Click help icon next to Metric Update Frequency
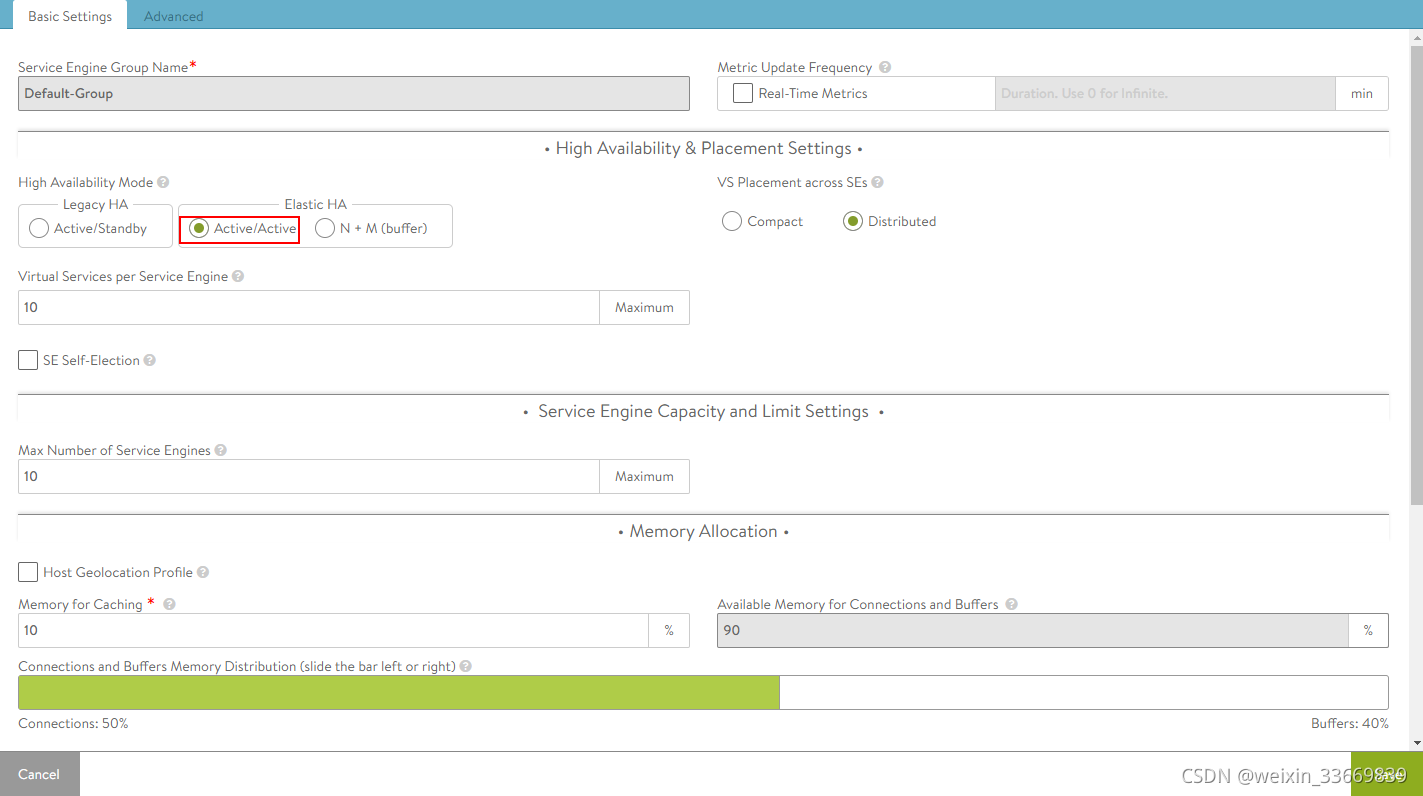The image size is (1423, 796). click(x=885, y=68)
